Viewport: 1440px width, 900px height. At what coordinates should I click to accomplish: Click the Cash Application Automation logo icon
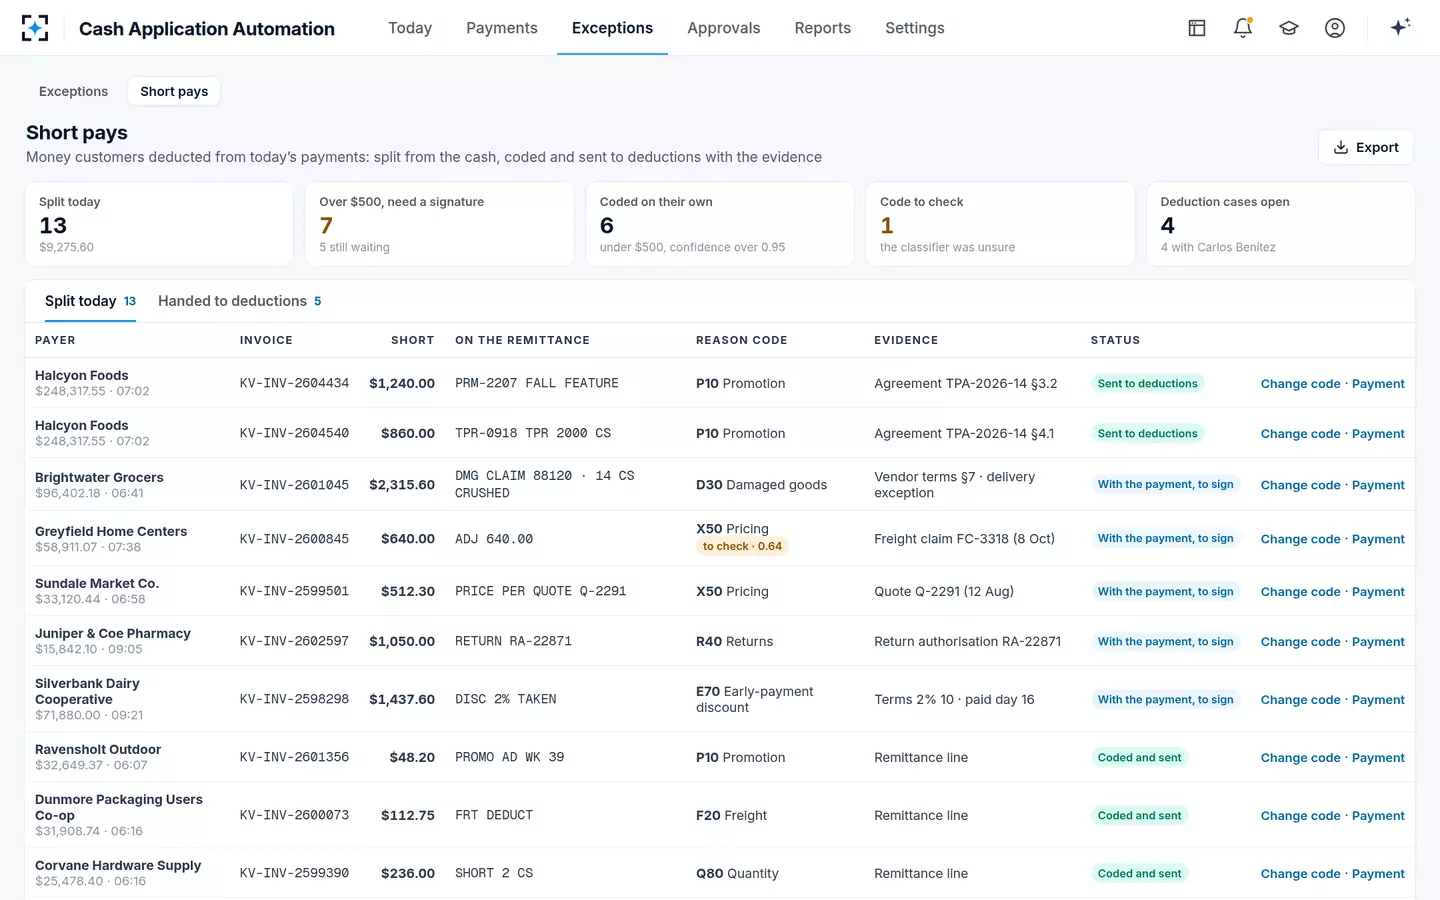pos(35,28)
